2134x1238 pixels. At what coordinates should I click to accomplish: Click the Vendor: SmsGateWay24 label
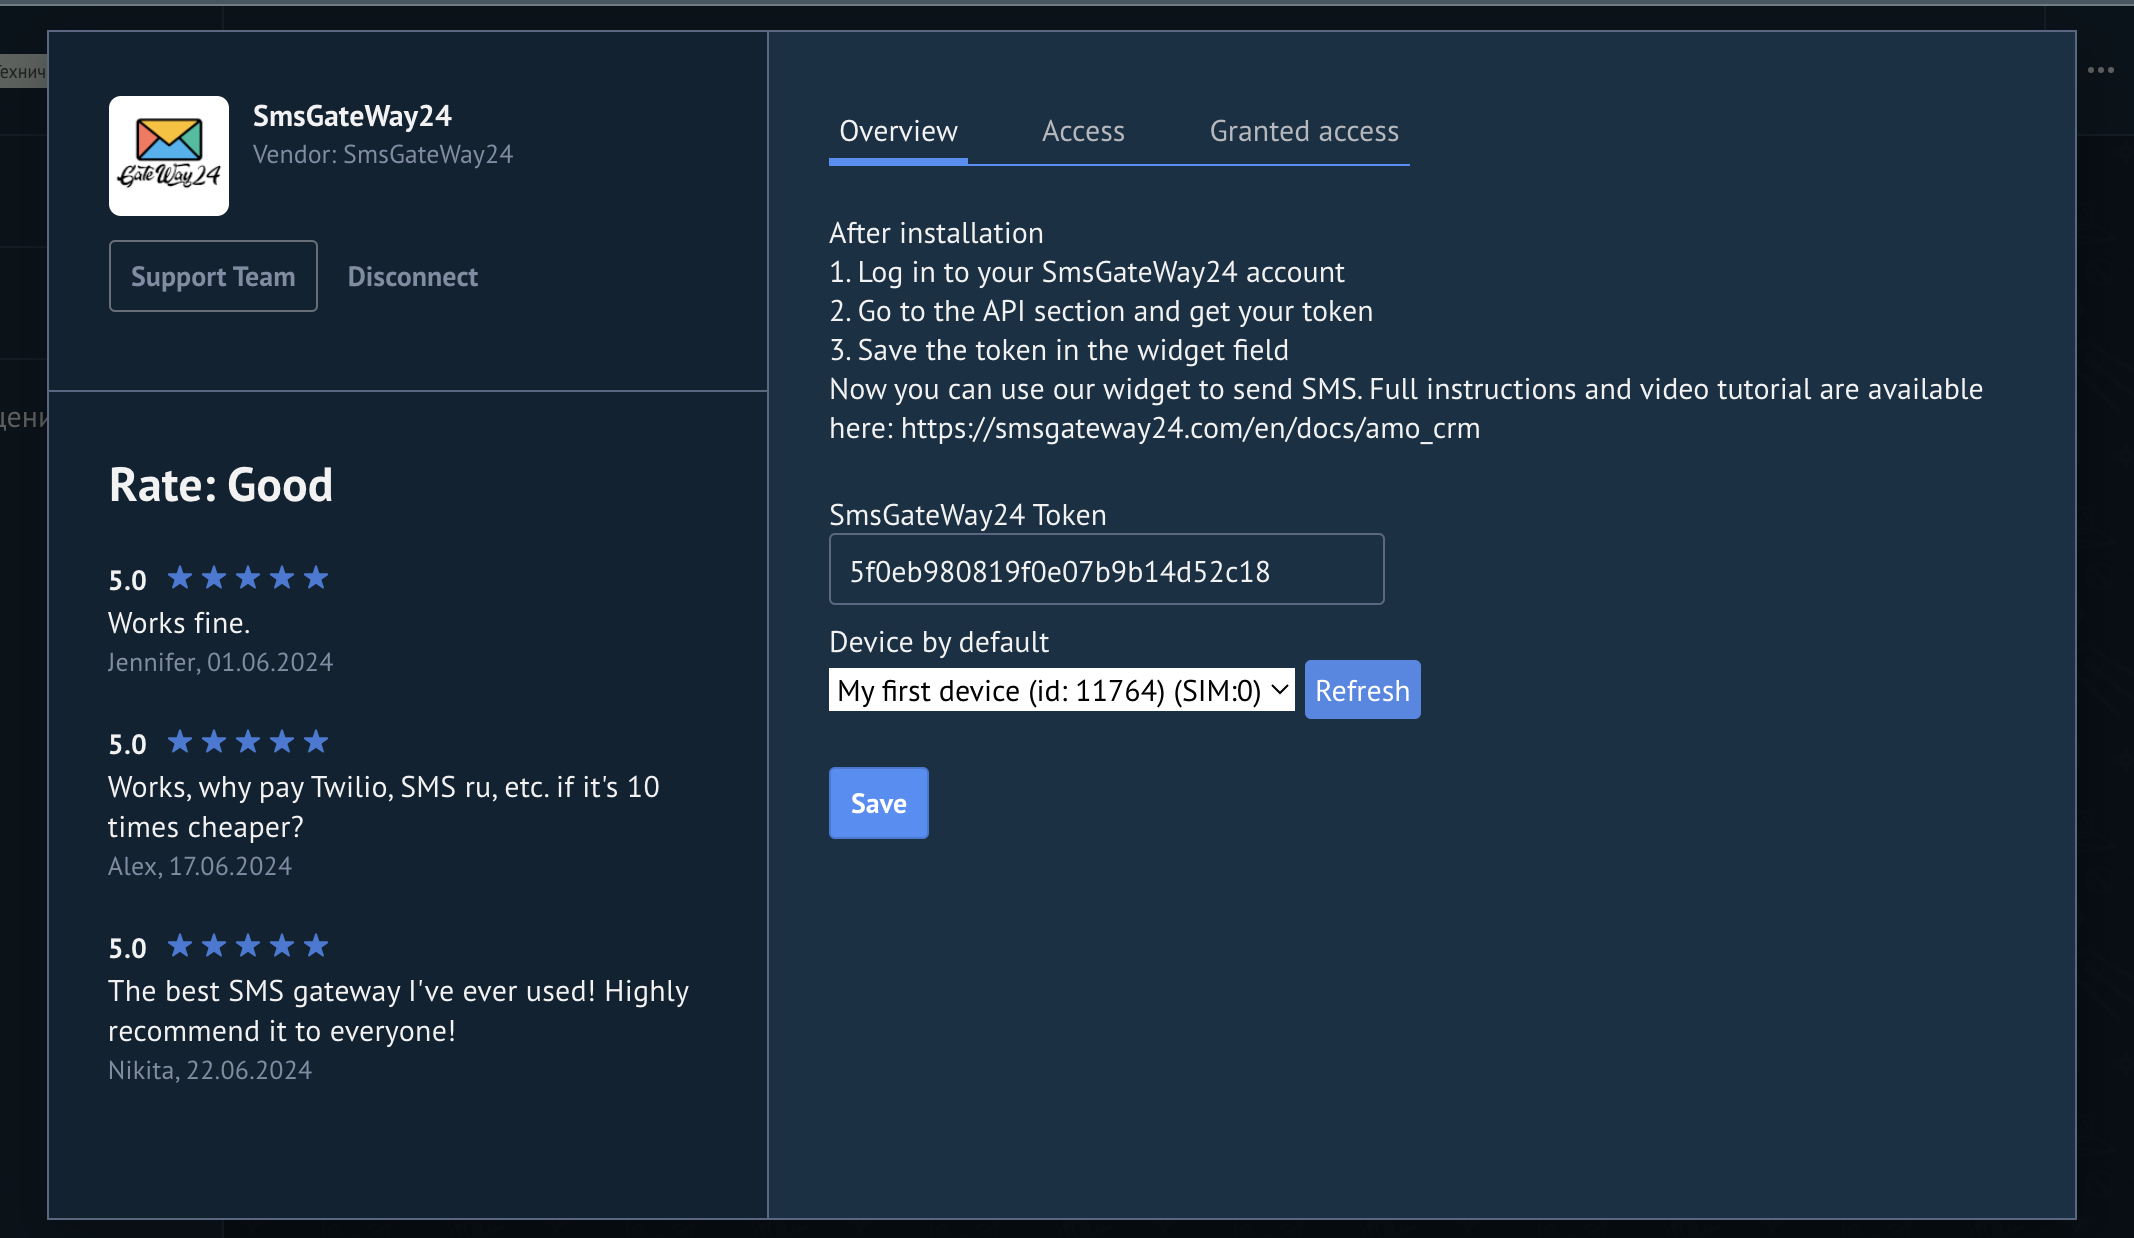point(383,155)
